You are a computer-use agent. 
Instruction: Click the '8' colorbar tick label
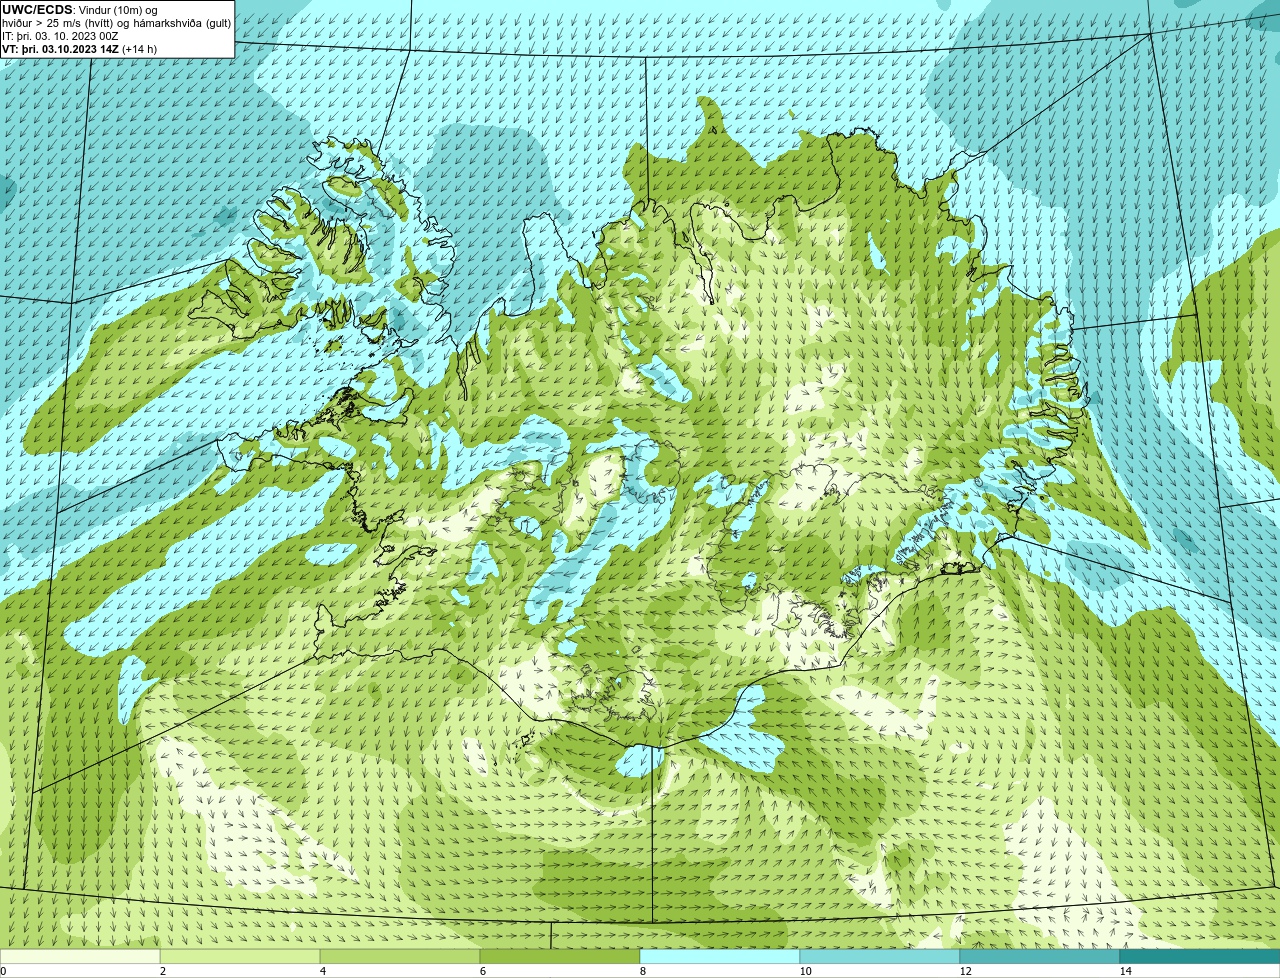tap(642, 971)
